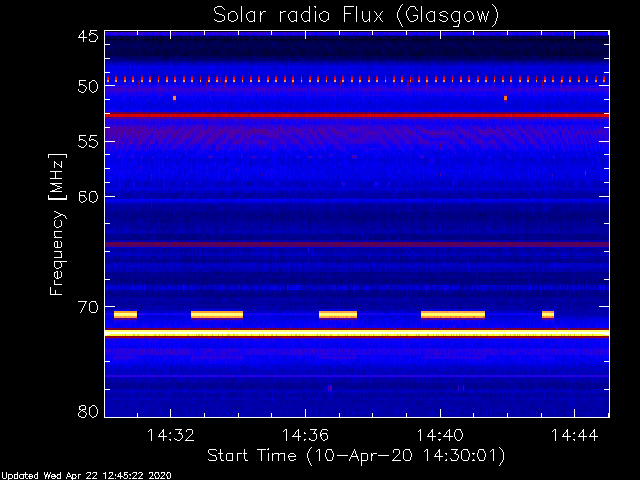The width and height of the screenshot is (640, 480).
Task: Click the longest yellow burst segment near 14:40
Action: [453, 315]
